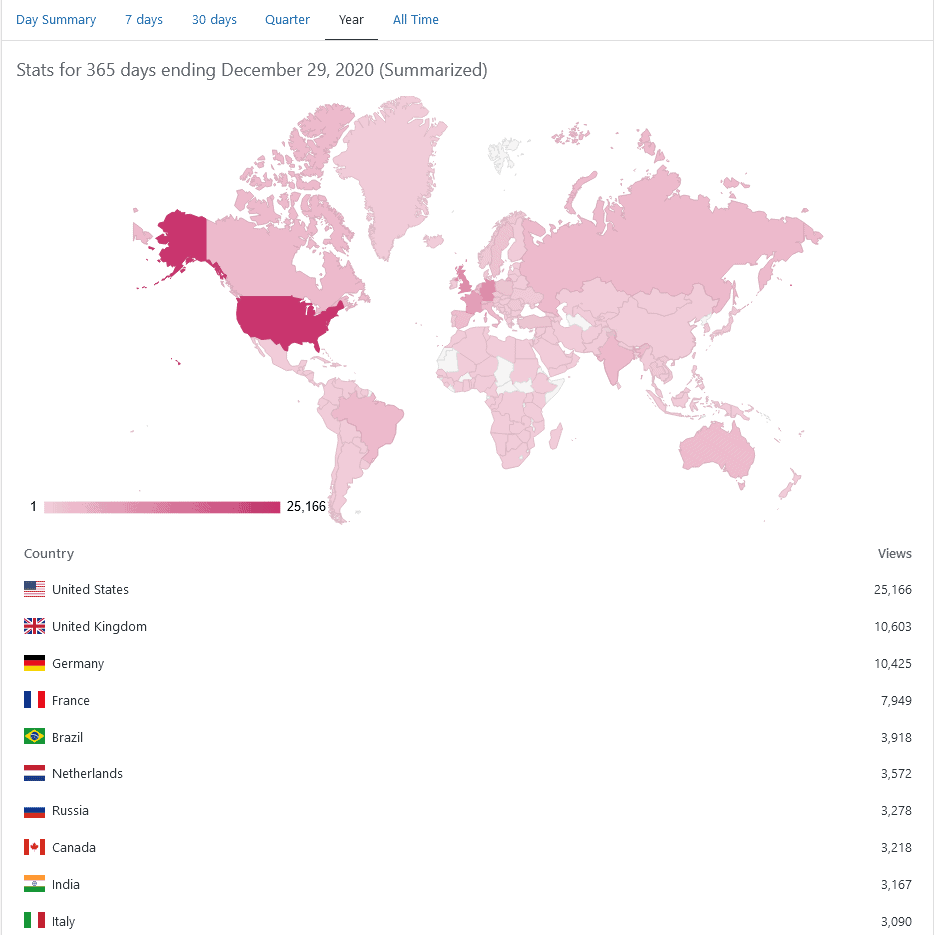The image size is (934, 935).
Task: Select the Quarter tab
Action: pyautogui.click(x=287, y=20)
